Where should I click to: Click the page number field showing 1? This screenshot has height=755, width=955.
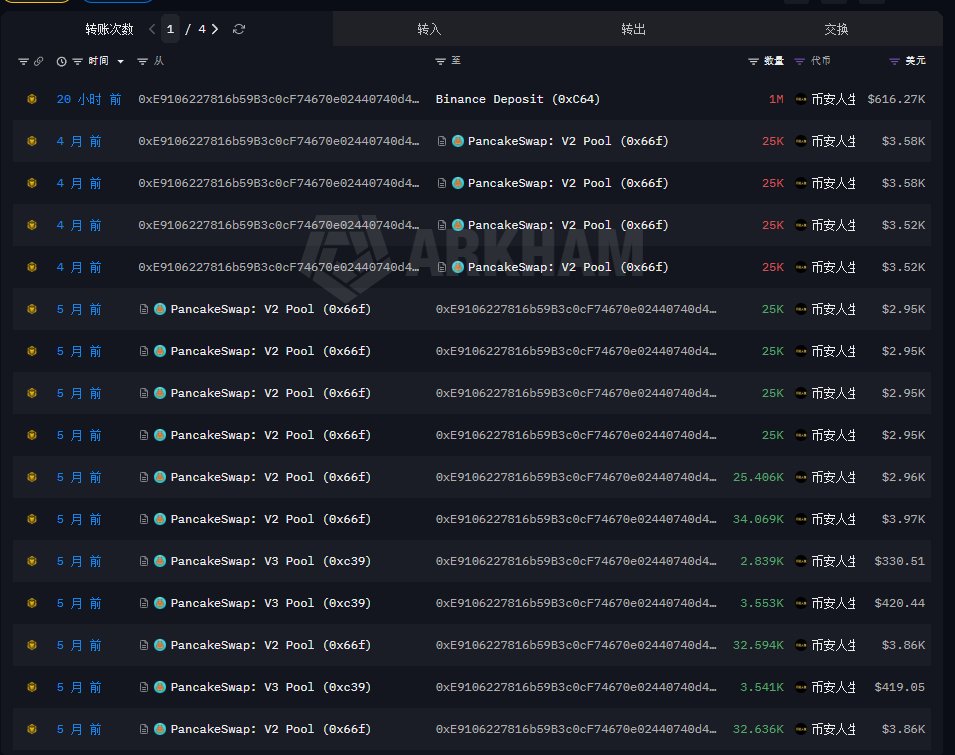pos(171,29)
